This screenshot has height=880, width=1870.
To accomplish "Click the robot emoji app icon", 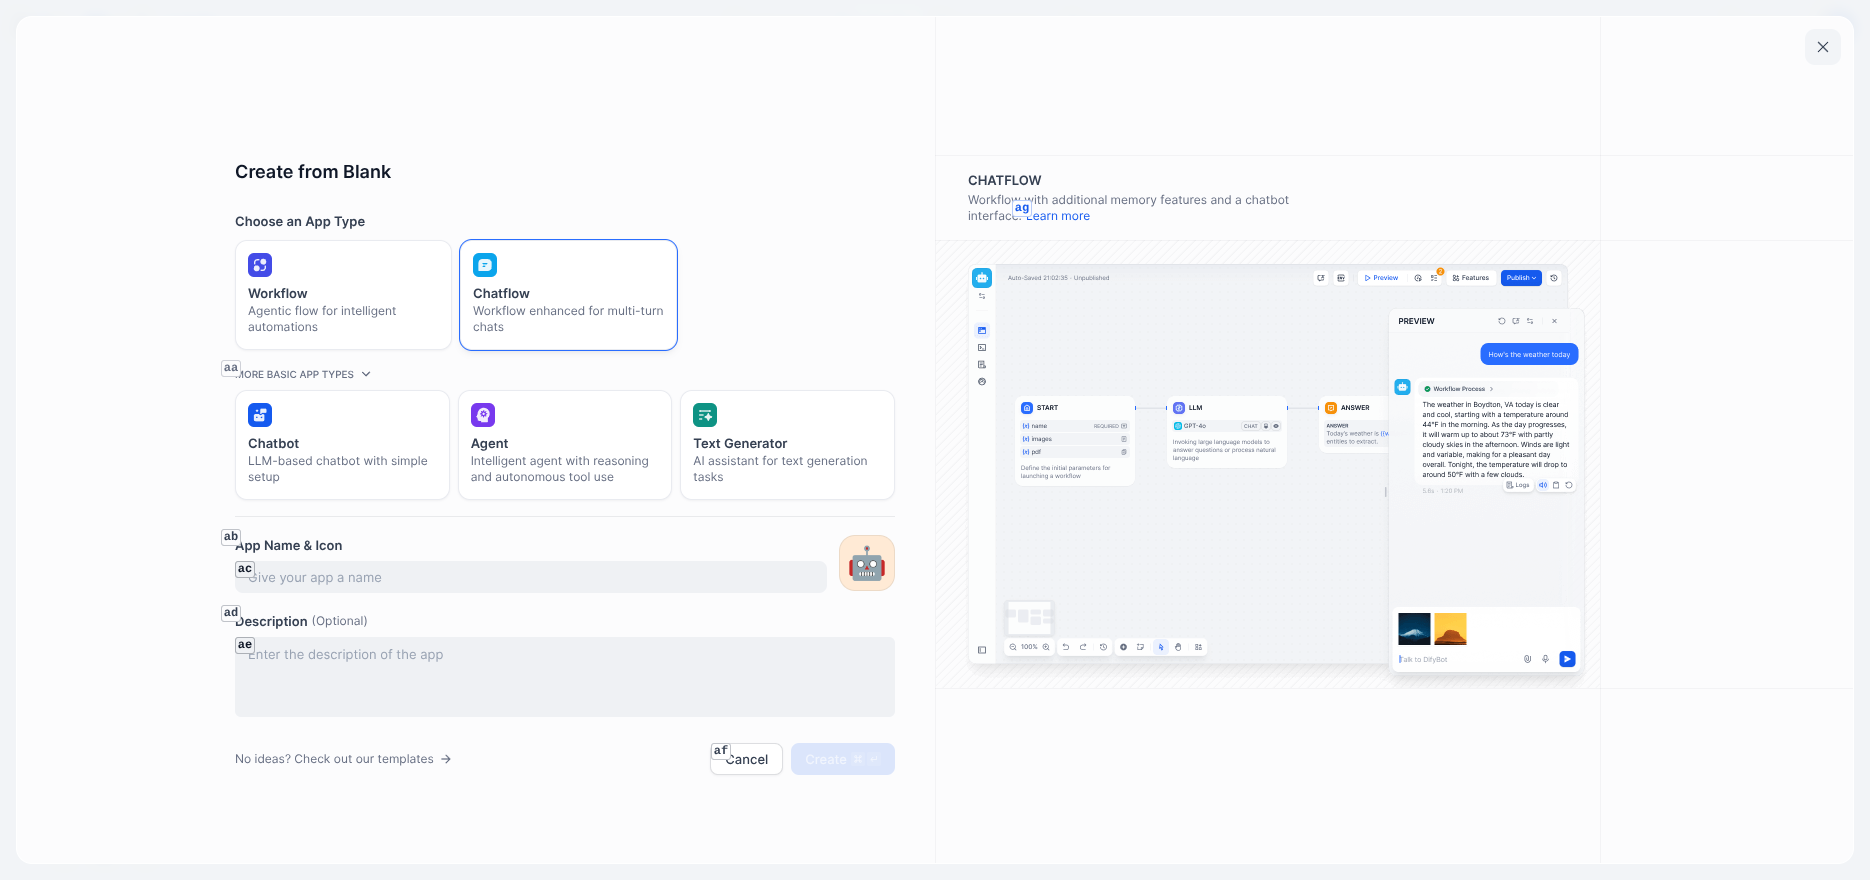I will 866,563.
